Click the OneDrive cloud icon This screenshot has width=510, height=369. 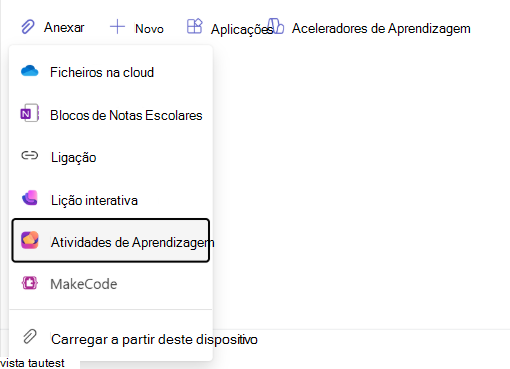30,71
